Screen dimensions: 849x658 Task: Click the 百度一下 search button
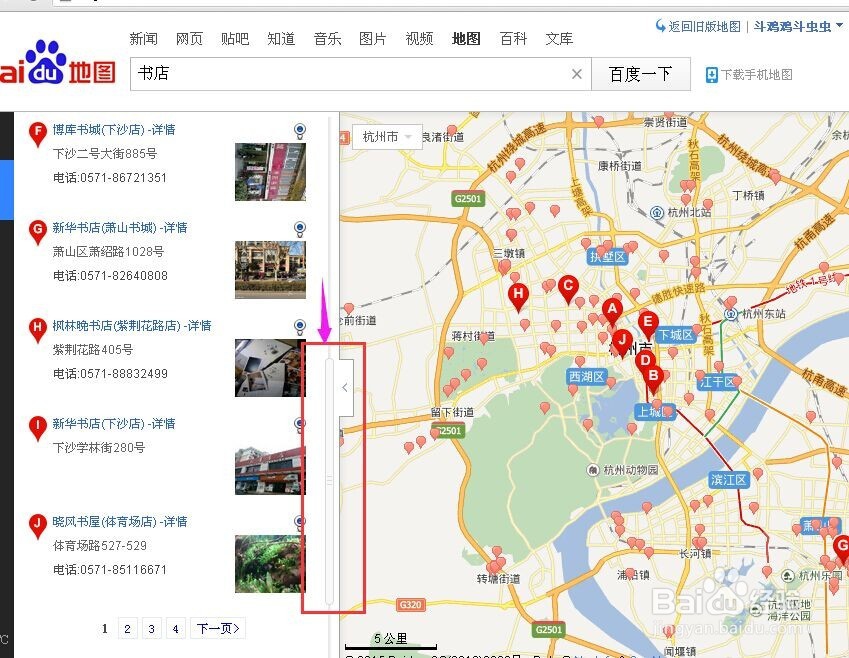(641, 74)
